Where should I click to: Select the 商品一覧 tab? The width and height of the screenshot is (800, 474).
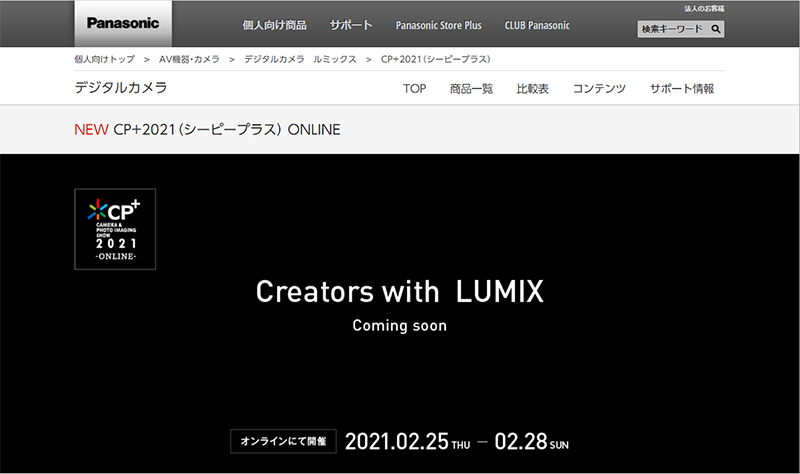pos(471,89)
